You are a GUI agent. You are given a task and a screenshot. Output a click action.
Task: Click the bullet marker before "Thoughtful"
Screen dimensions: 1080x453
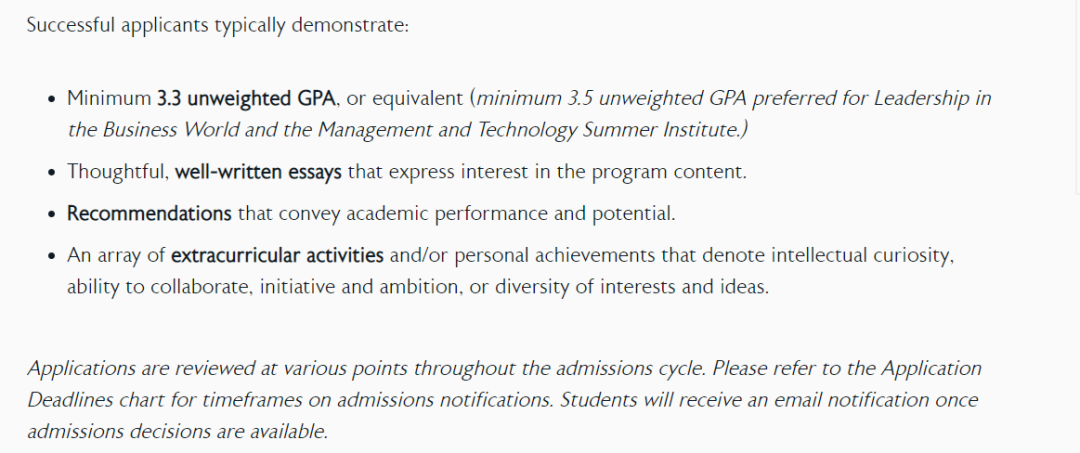pyautogui.click(x=52, y=172)
